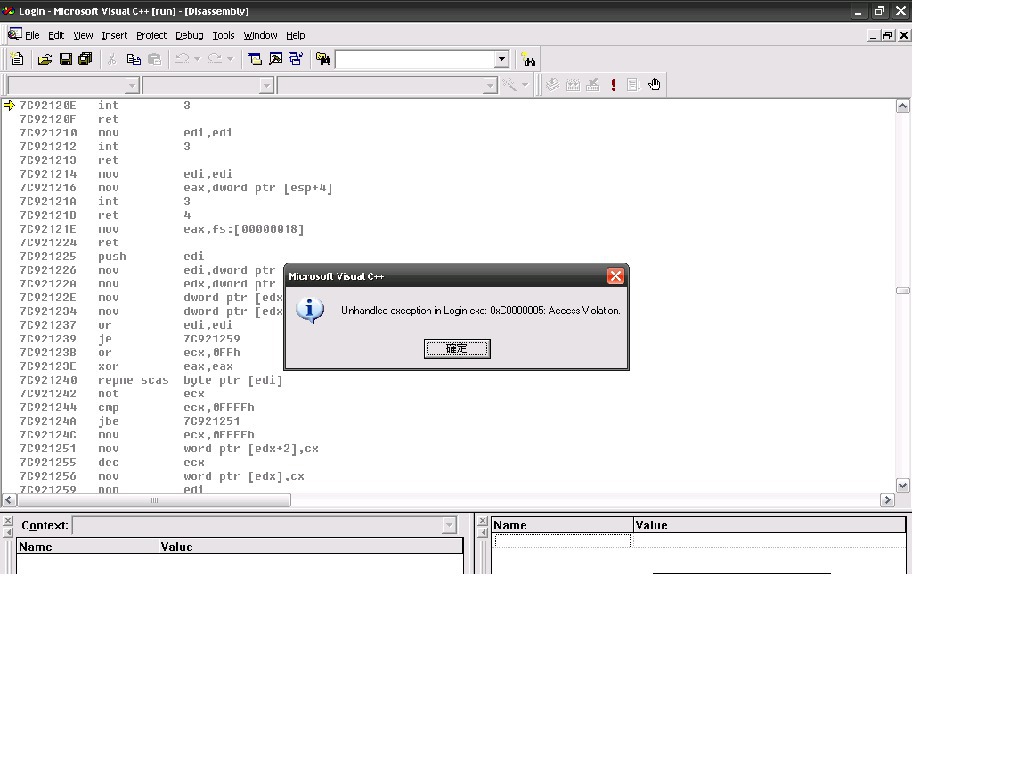Click the Cut scissors icon

(112, 59)
